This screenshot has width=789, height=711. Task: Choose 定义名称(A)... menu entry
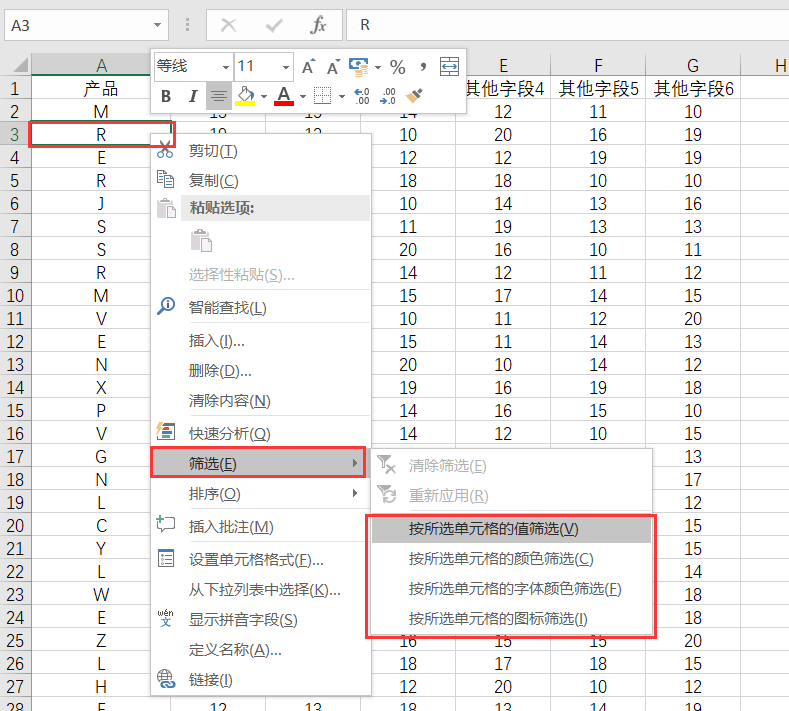click(x=261, y=650)
